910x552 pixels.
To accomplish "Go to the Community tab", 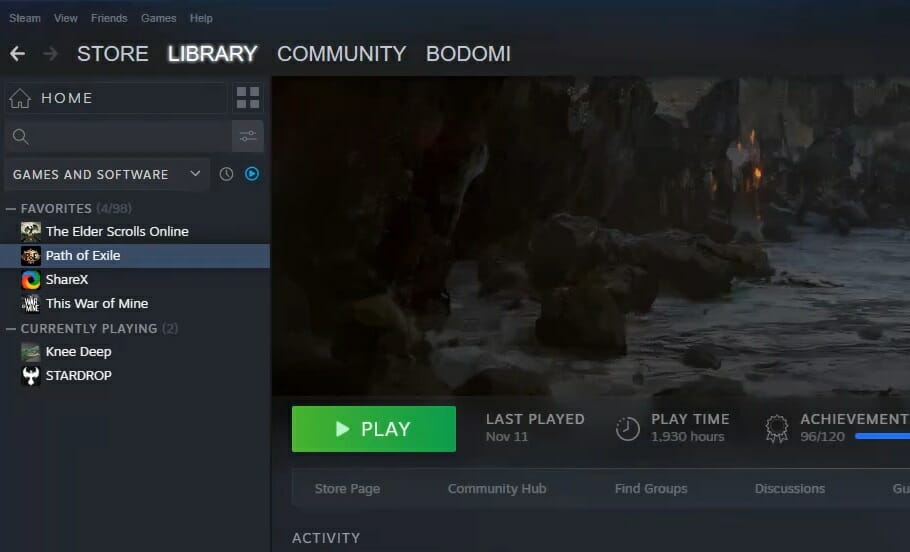I will 341,54.
